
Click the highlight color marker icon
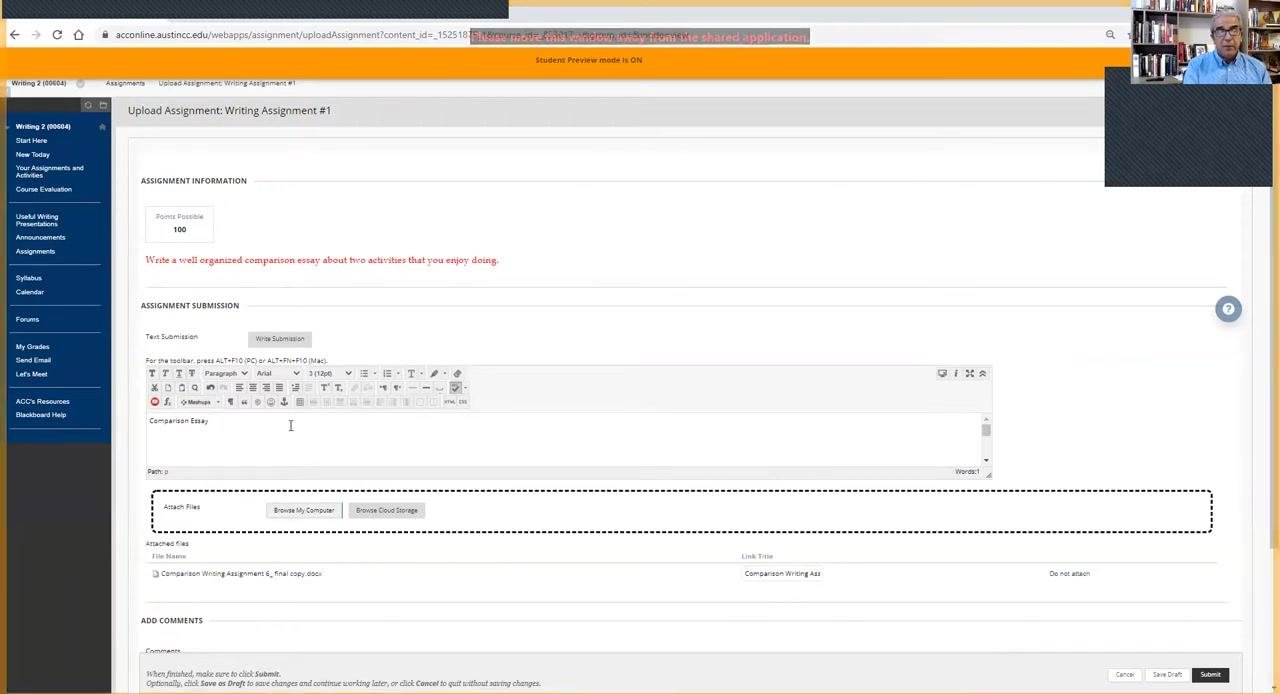click(x=434, y=373)
